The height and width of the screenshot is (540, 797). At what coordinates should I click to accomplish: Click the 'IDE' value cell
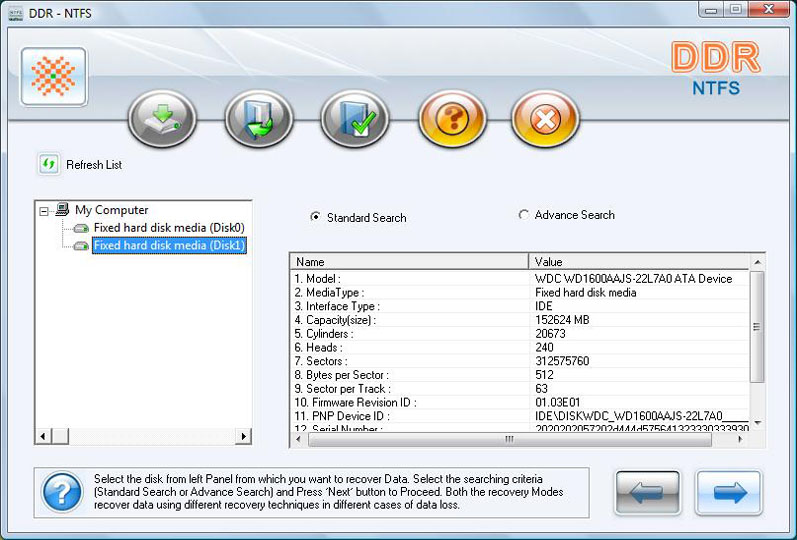pos(544,306)
